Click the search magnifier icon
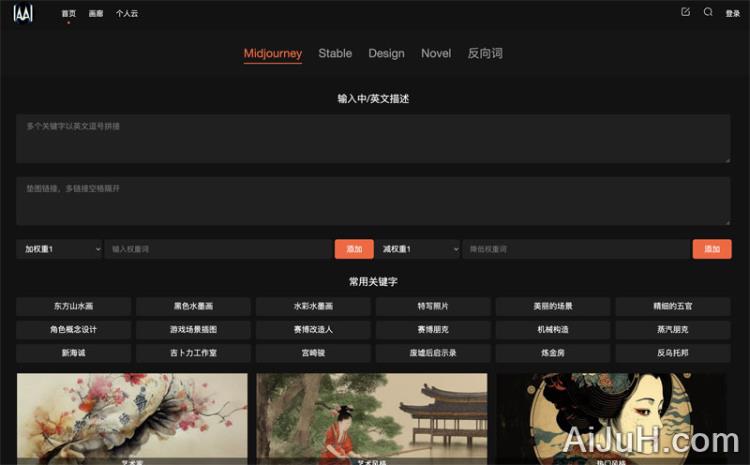750x465 pixels. [x=708, y=12]
